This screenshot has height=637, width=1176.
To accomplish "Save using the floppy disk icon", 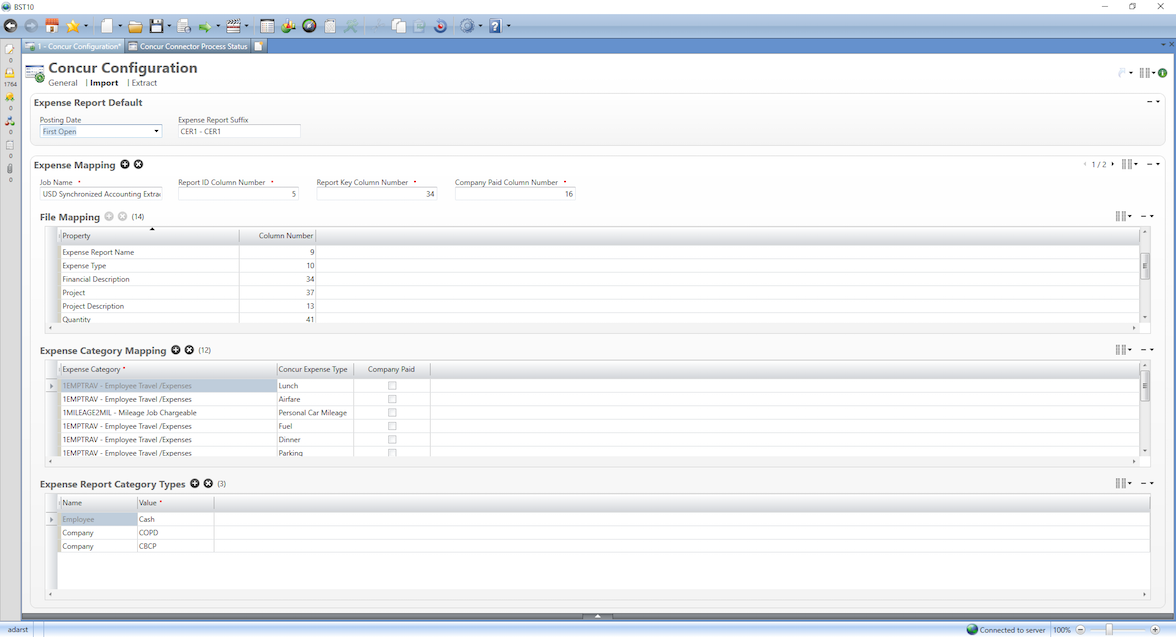I will tap(156, 26).
